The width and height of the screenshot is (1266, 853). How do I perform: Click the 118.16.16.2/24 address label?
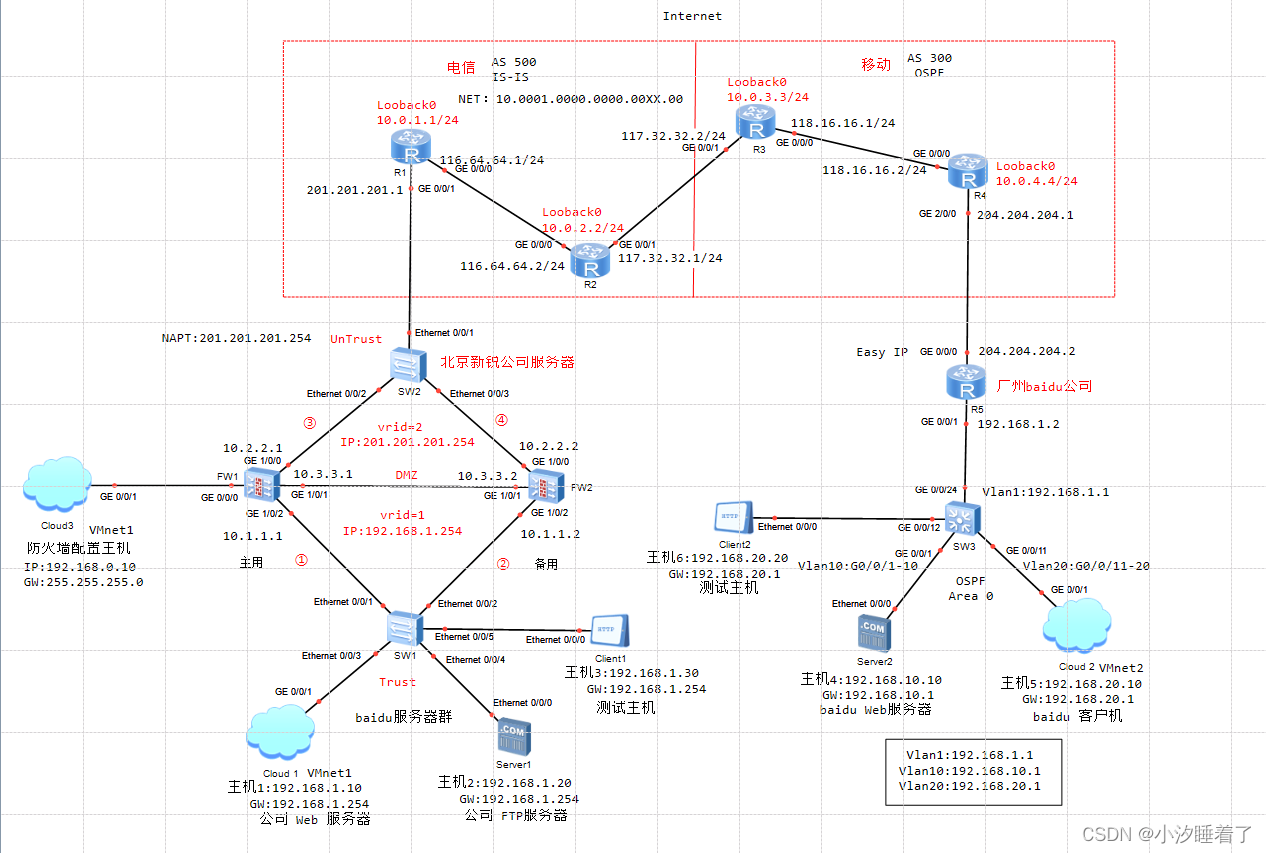click(x=874, y=170)
